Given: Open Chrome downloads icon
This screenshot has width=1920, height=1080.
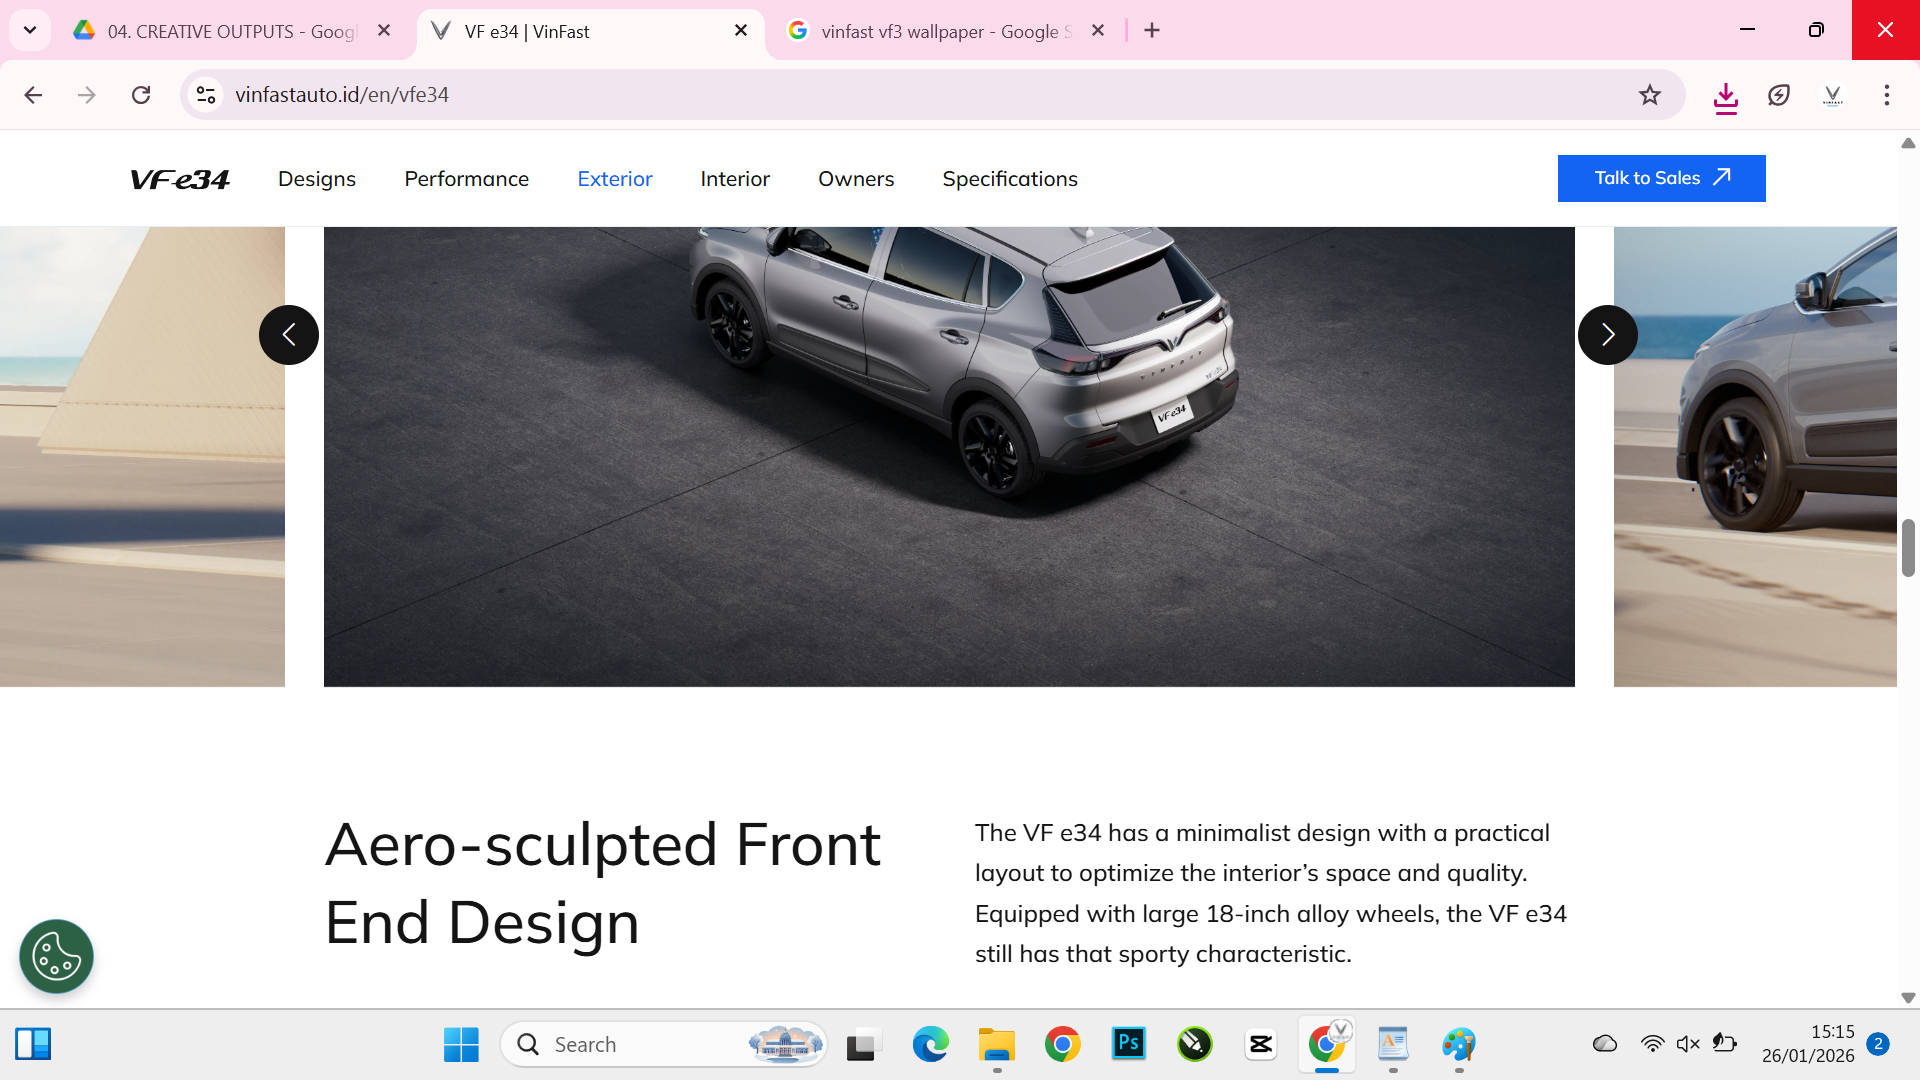Looking at the screenshot, I should click(1726, 96).
